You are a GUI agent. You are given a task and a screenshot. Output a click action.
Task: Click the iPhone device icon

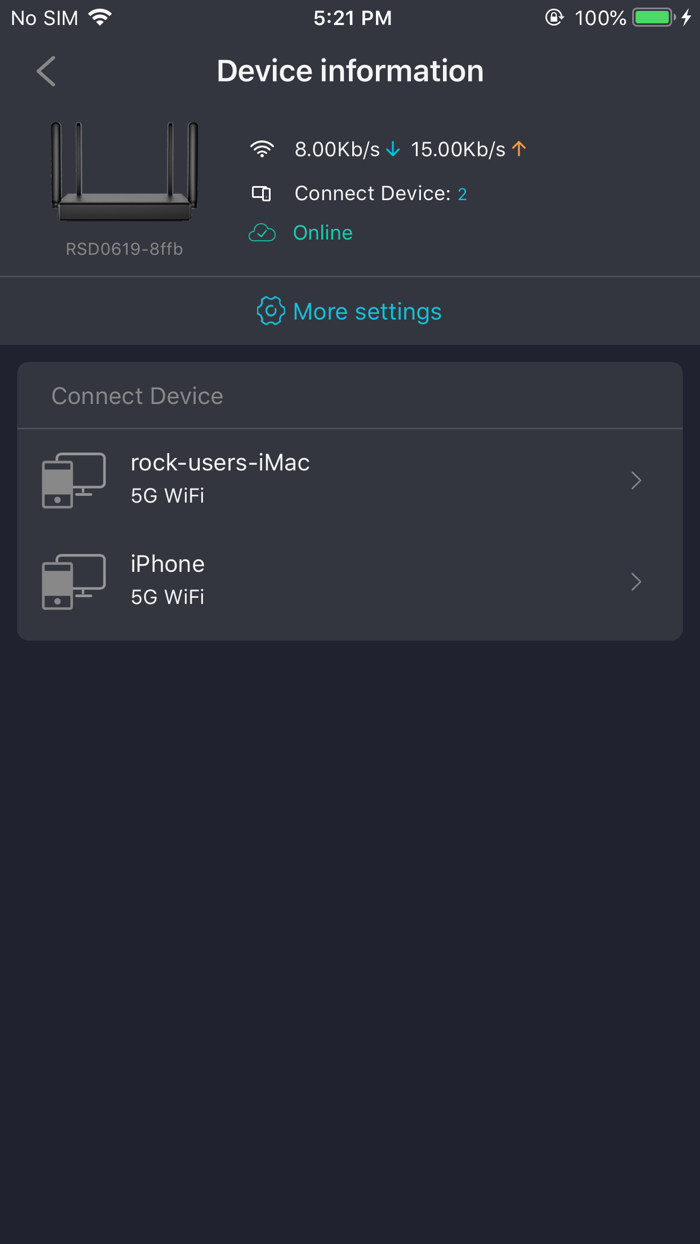(73, 581)
